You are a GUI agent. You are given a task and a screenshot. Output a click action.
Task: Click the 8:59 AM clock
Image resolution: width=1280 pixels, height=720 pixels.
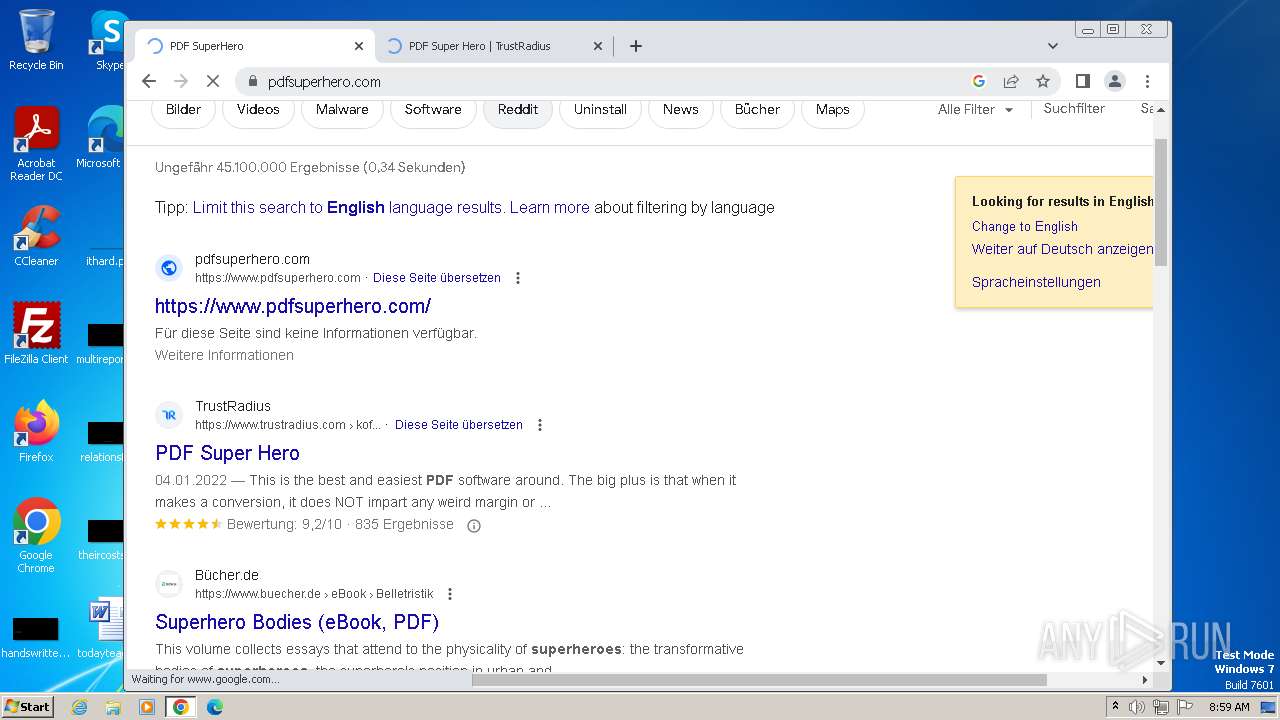click(x=1229, y=707)
